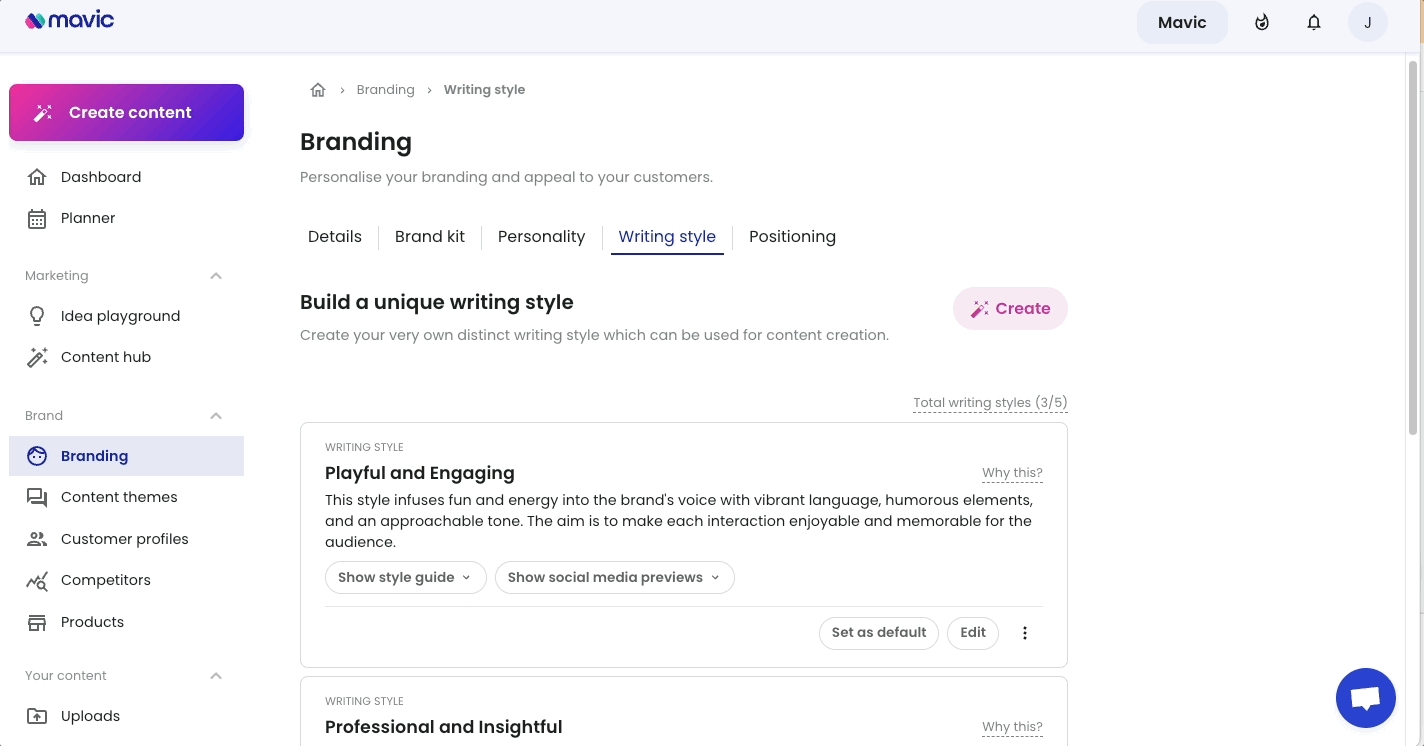This screenshot has height=746, width=1424.
Task: Open more options for Playful and Engaging
Action: [x=1025, y=633]
